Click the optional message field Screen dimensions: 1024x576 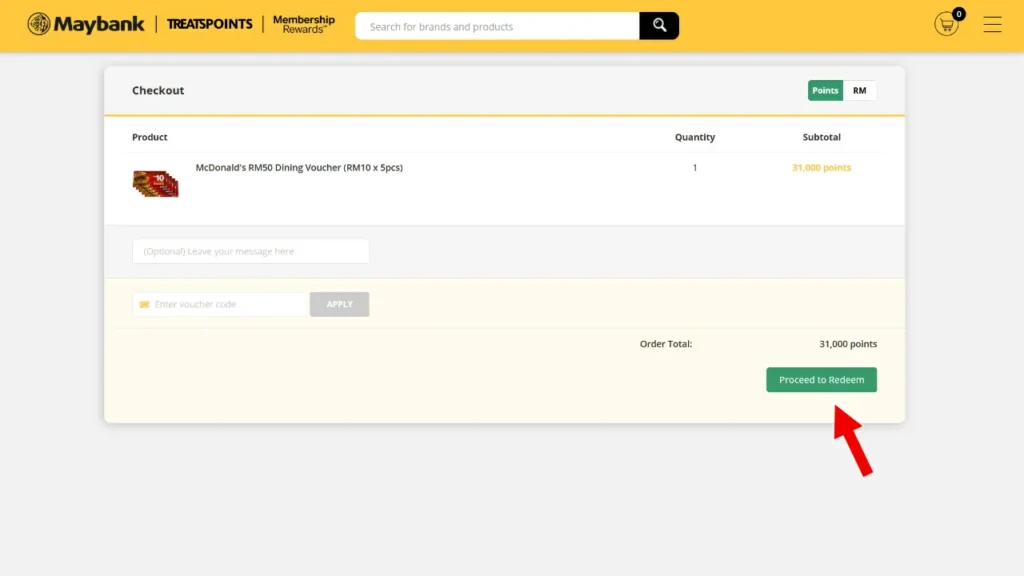point(251,251)
